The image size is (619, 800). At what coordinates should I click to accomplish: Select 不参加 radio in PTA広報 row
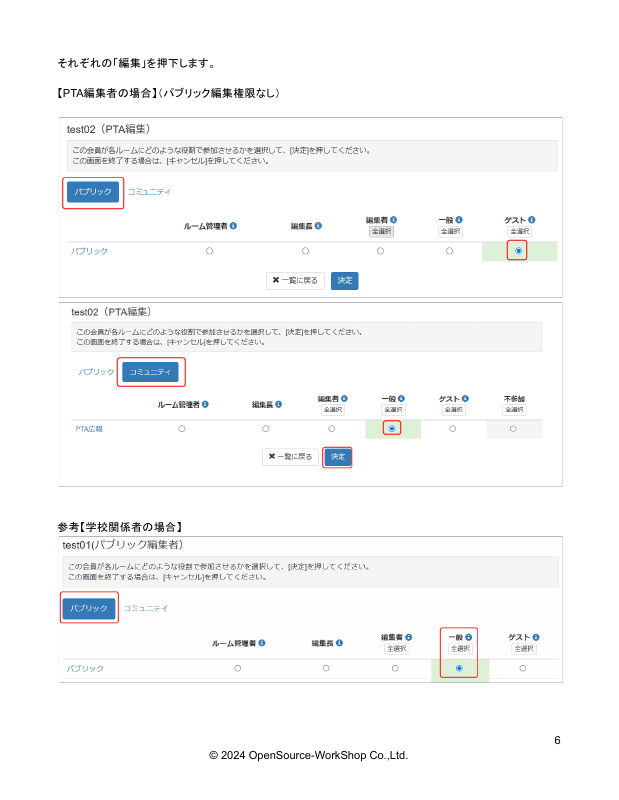click(x=513, y=429)
